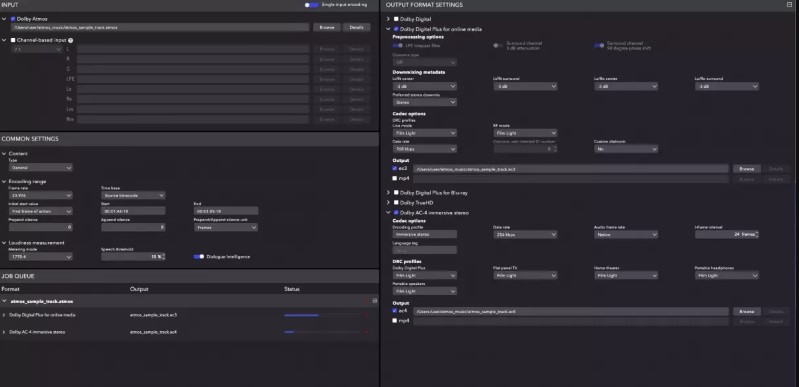Cancel the Dolby Digital Plus for online media job
Viewport: 799px width, 387px height.
click(365, 315)
